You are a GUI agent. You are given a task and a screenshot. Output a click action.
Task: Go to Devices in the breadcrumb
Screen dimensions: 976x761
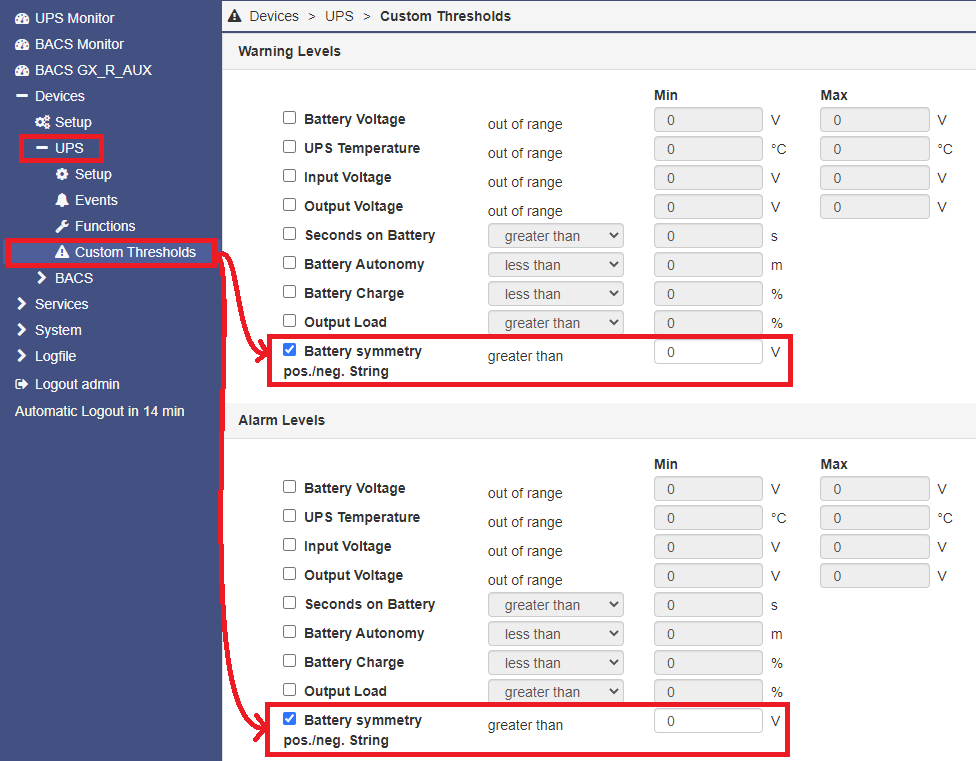click(274, 16)
